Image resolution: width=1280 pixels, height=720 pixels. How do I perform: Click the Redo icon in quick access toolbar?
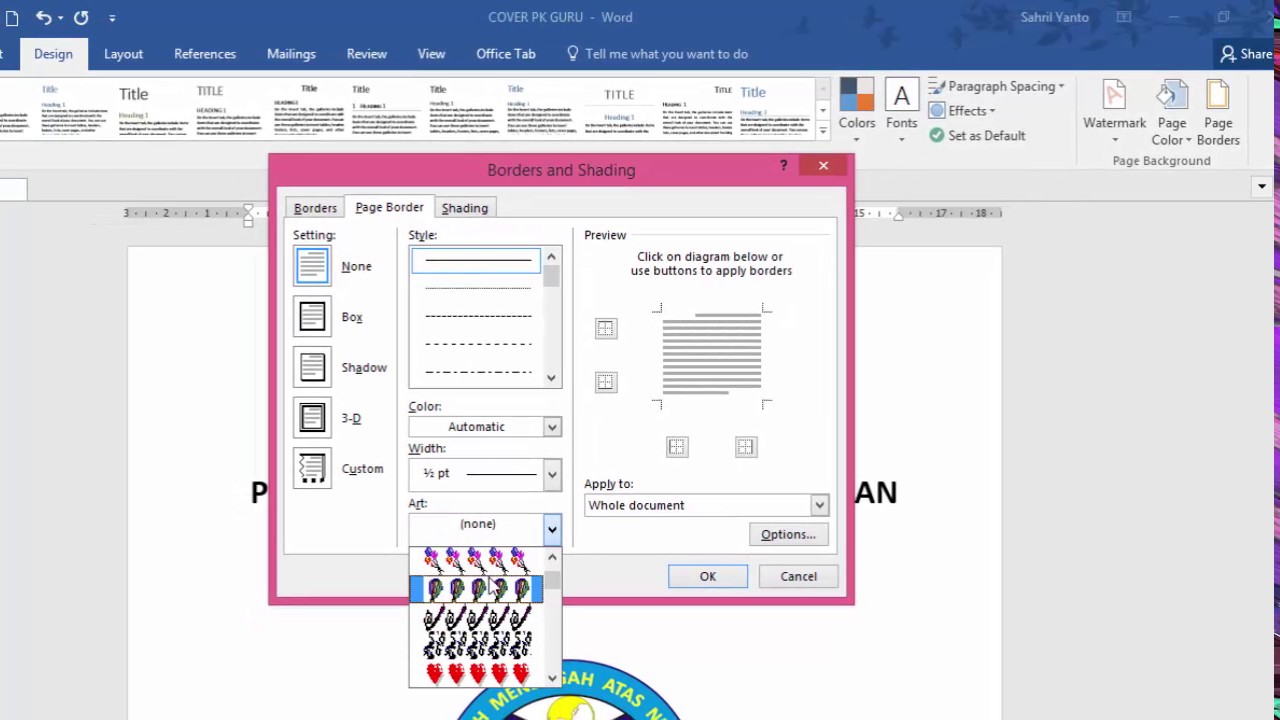point(81,17)
